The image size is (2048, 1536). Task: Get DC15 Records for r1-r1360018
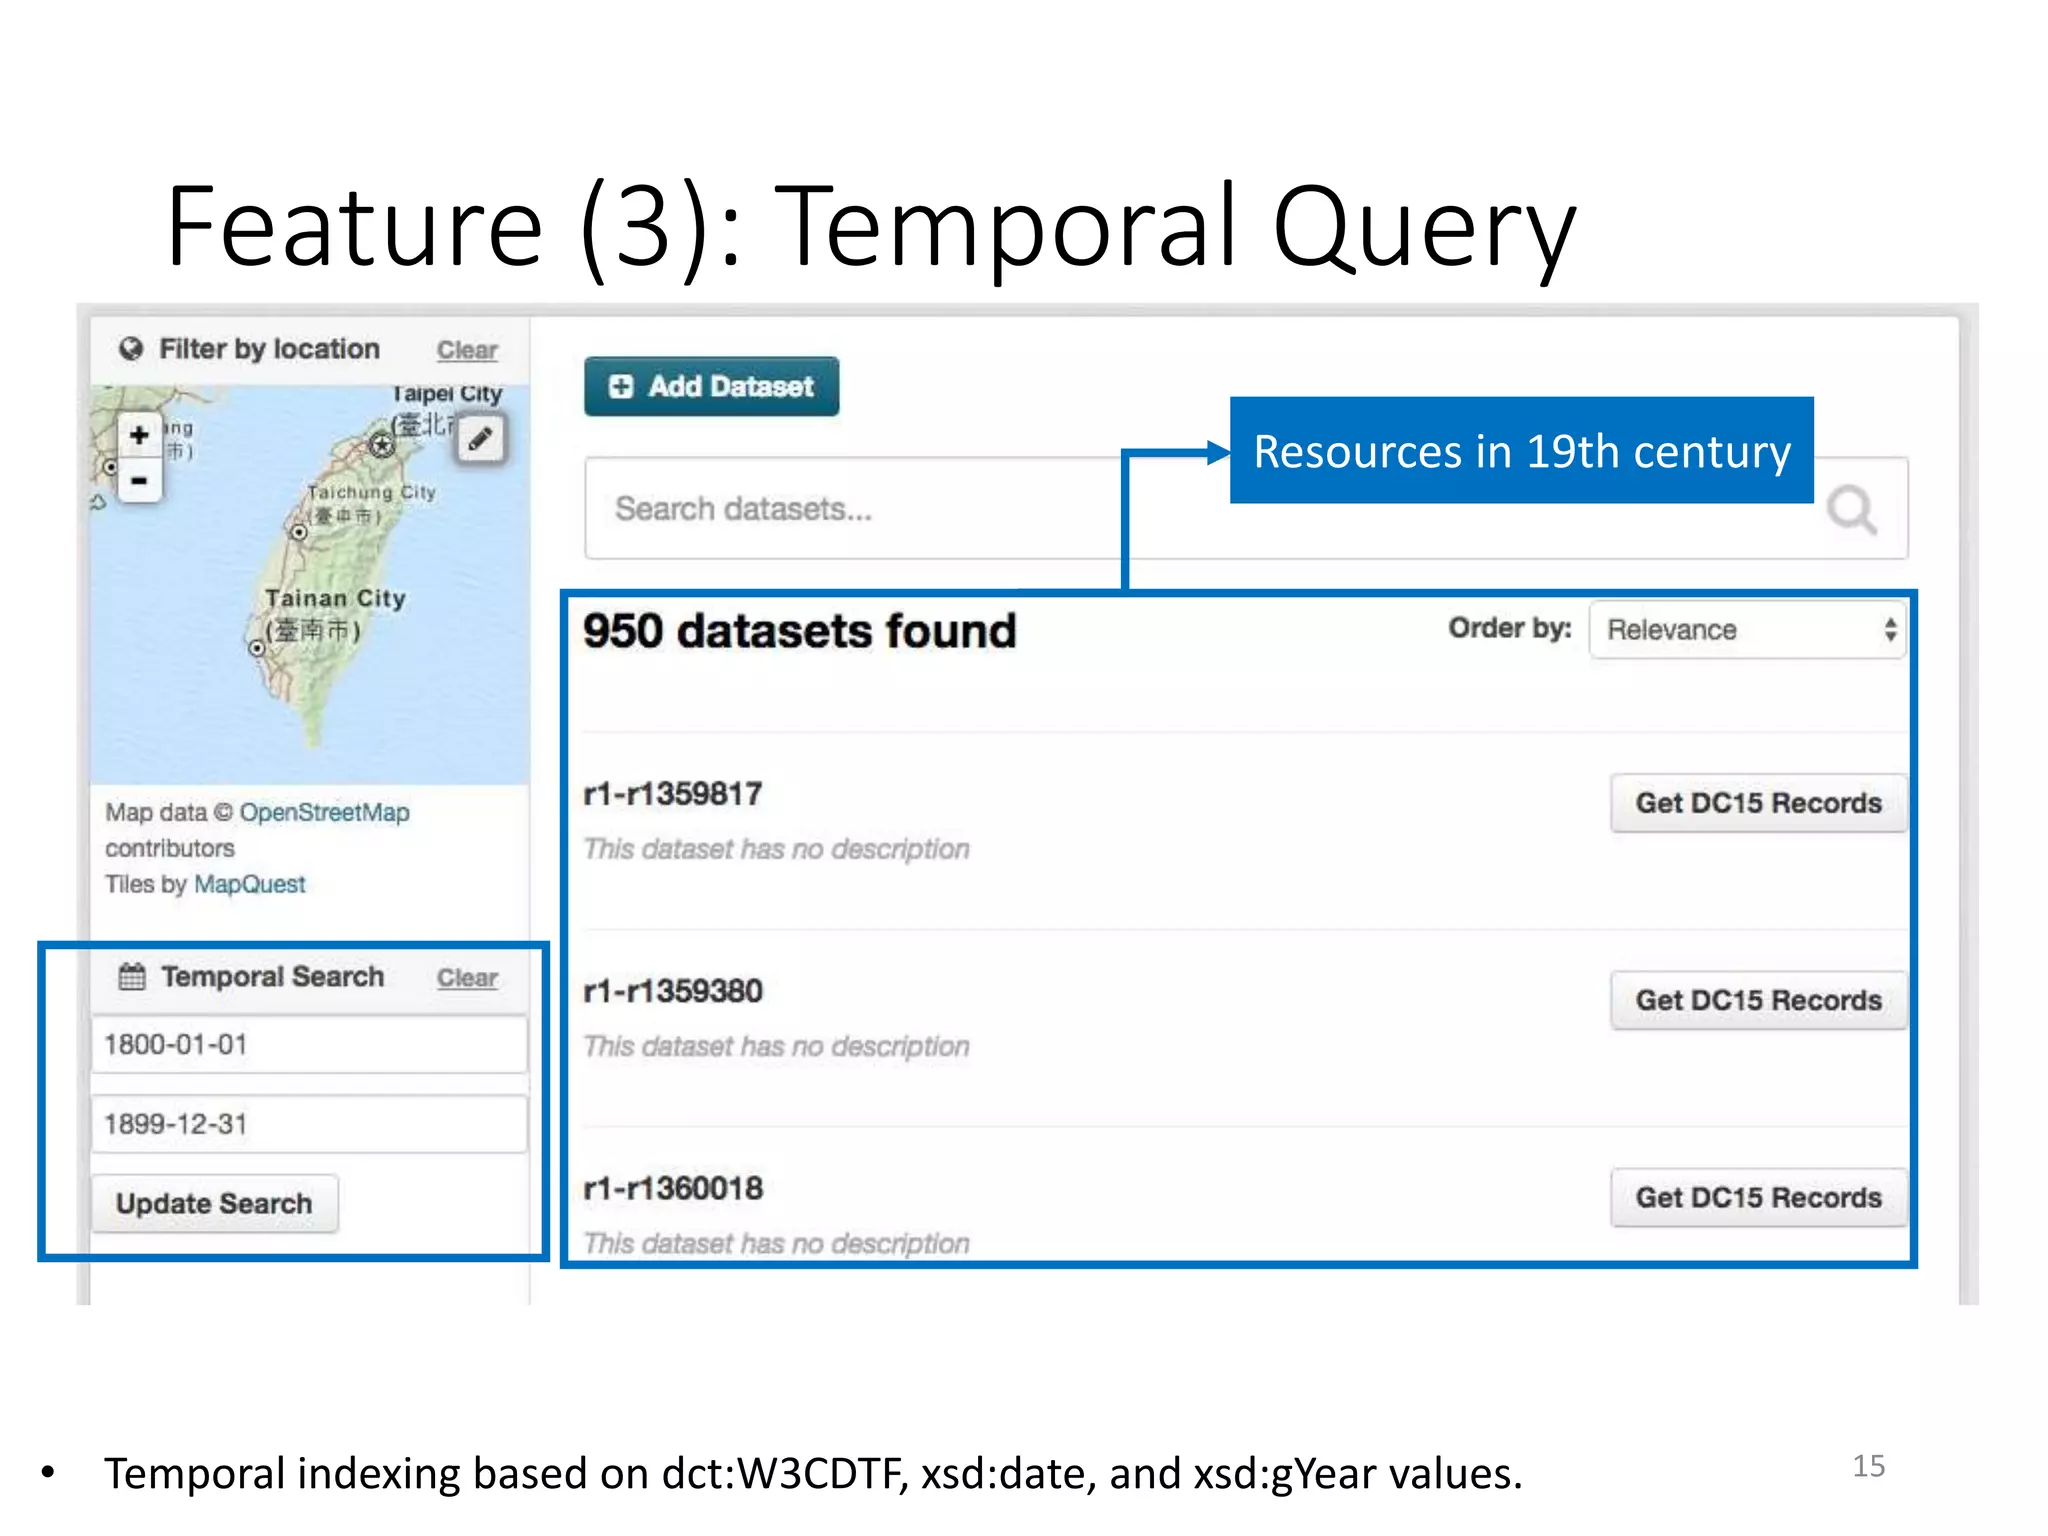[1758, 1197]
